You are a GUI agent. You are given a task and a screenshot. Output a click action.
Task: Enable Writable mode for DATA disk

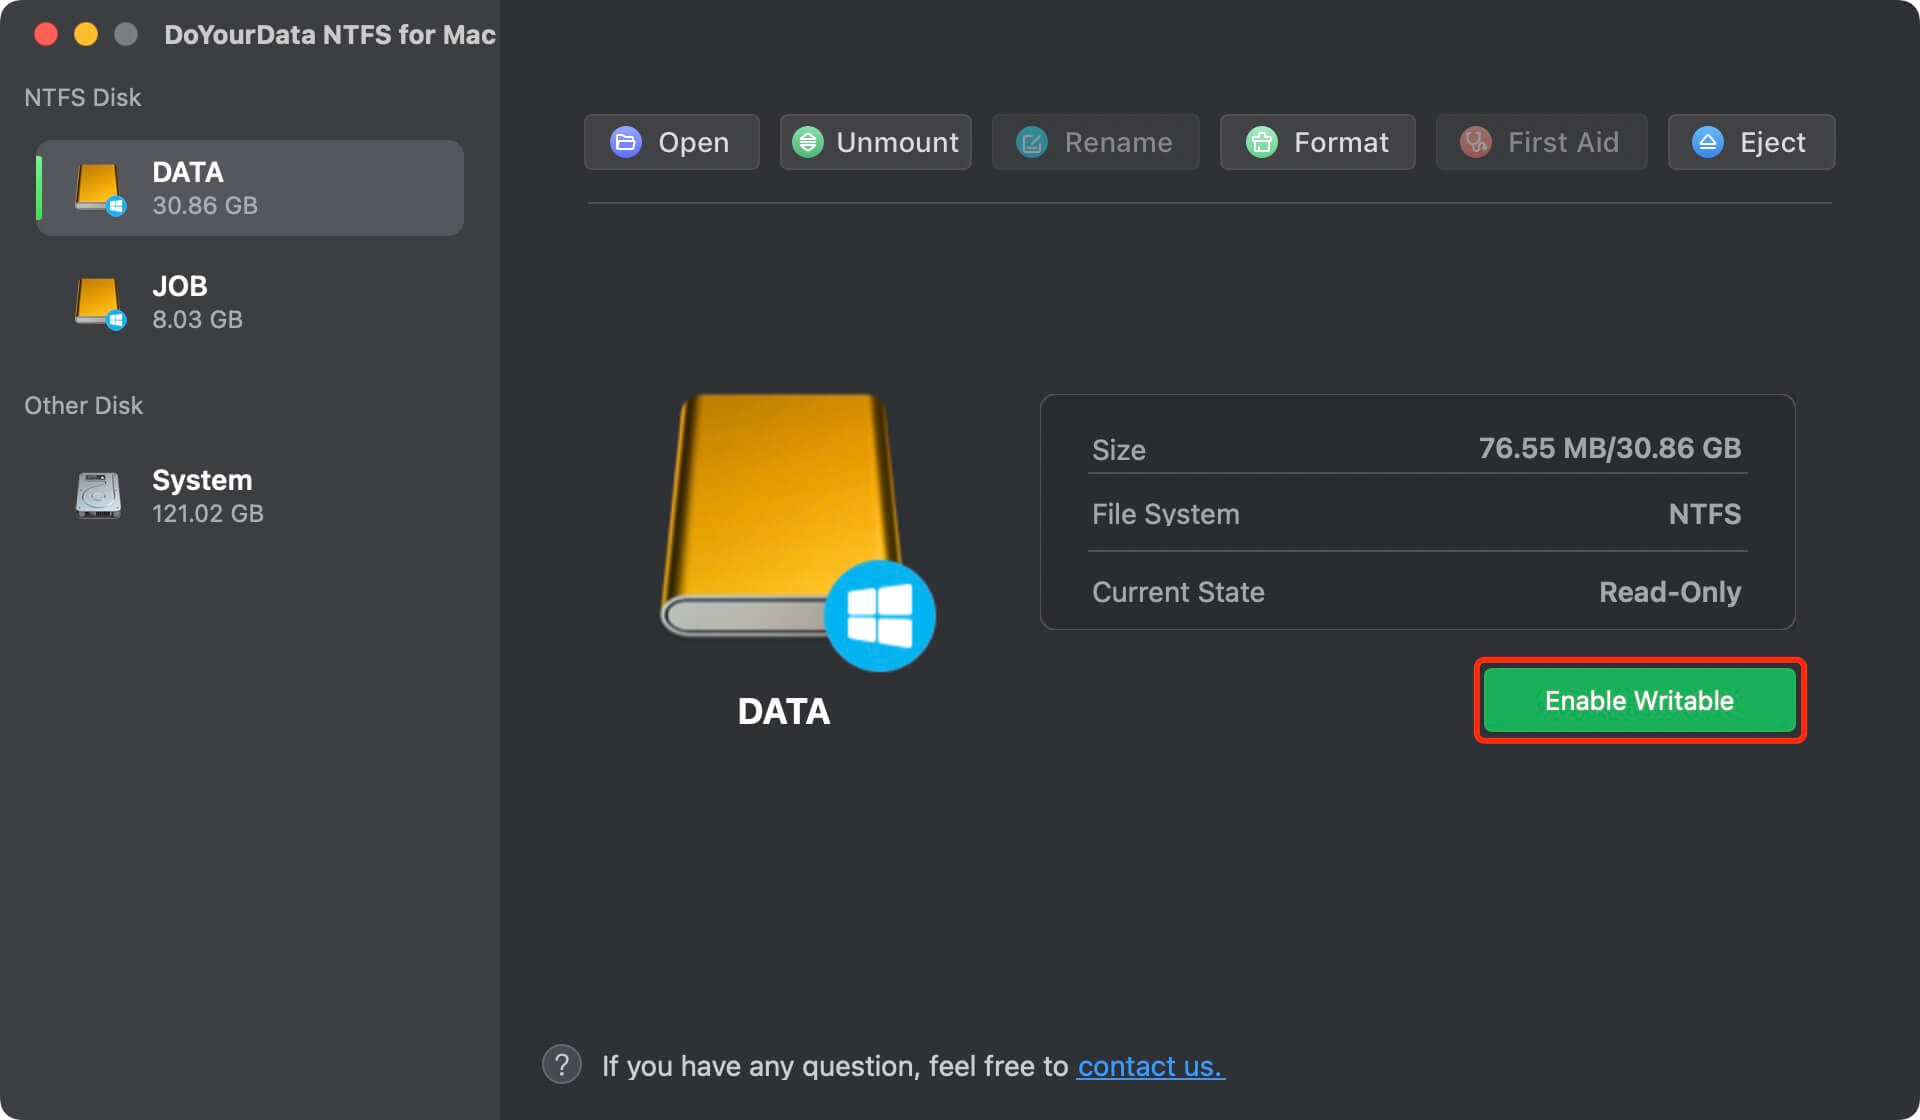pos(1637,699)
